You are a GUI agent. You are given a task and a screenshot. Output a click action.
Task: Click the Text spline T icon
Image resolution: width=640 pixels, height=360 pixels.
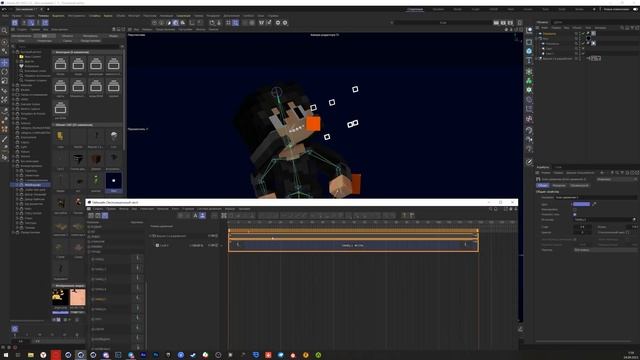click(529, 61)
